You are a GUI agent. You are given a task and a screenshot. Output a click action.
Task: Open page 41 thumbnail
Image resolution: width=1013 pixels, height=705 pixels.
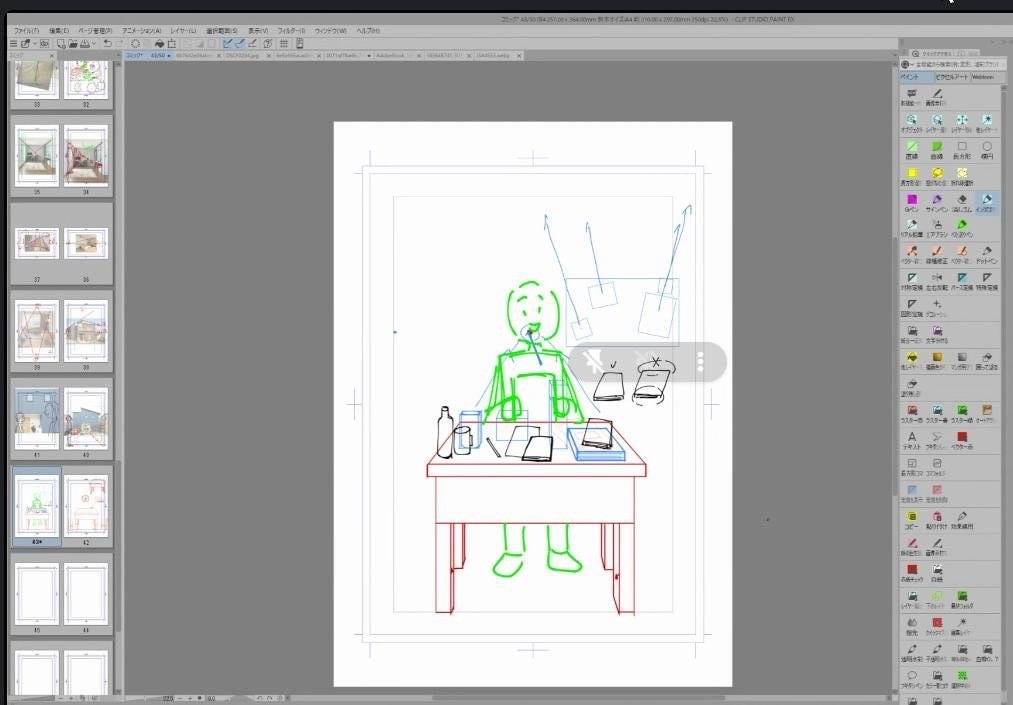click(x=37, y=419)
